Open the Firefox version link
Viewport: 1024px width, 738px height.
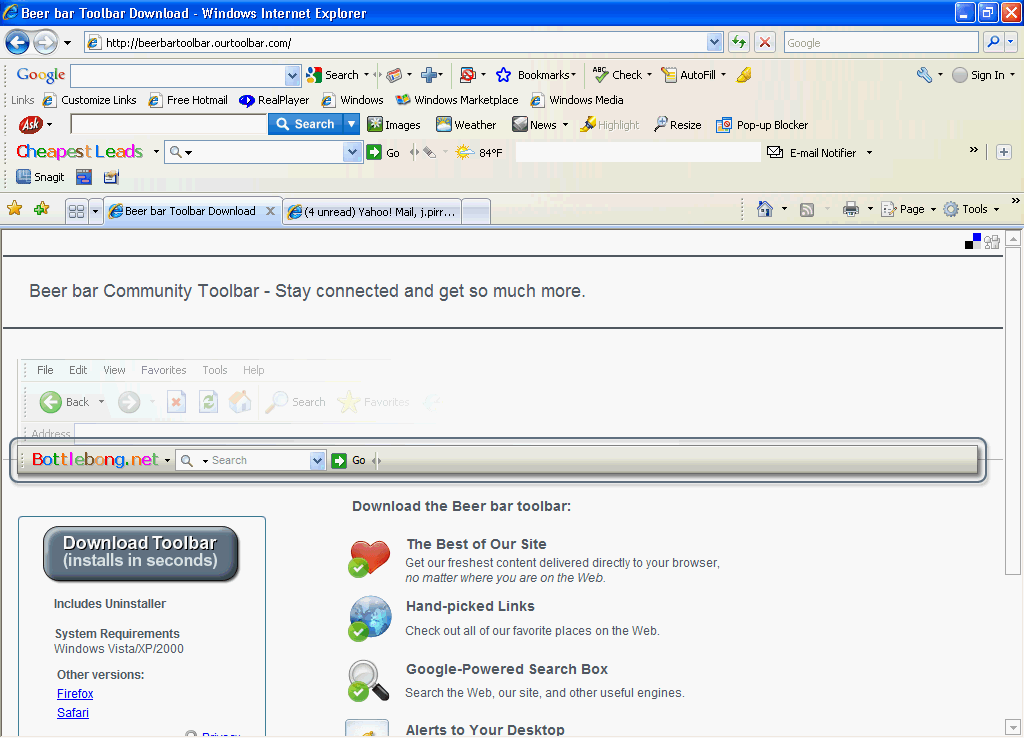coord(75,693)
